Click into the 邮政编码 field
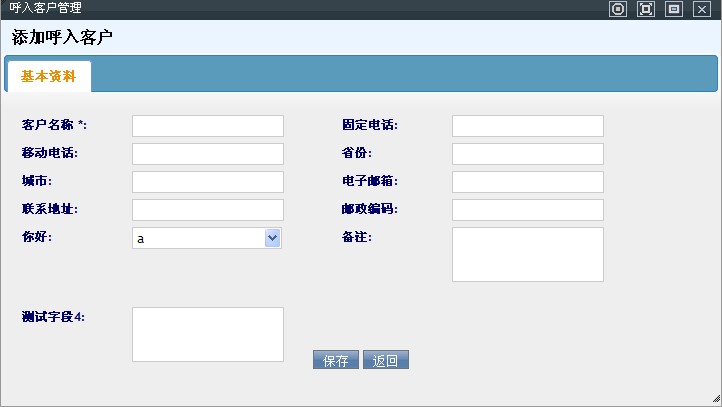 [x=528, y=210]
